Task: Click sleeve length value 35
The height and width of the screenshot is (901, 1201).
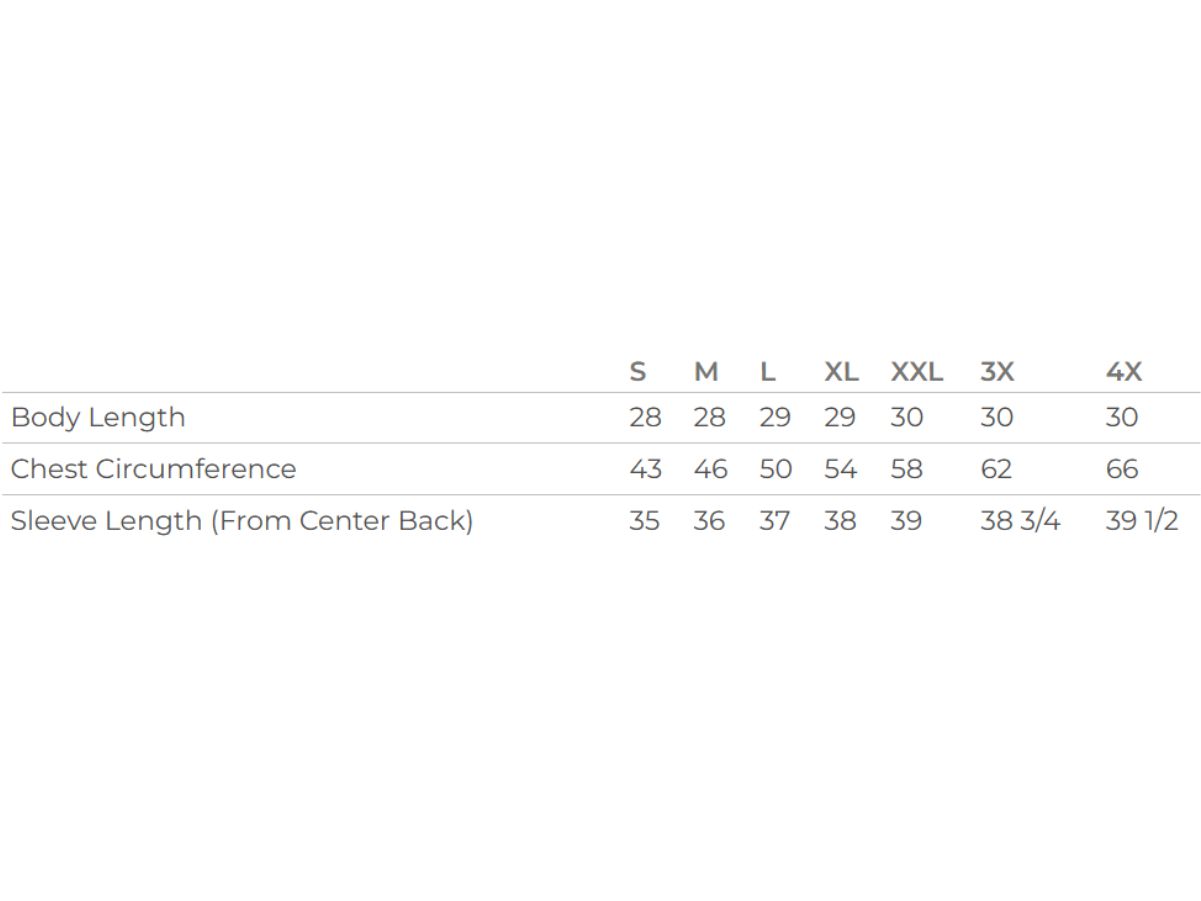Action: [644, 521]
